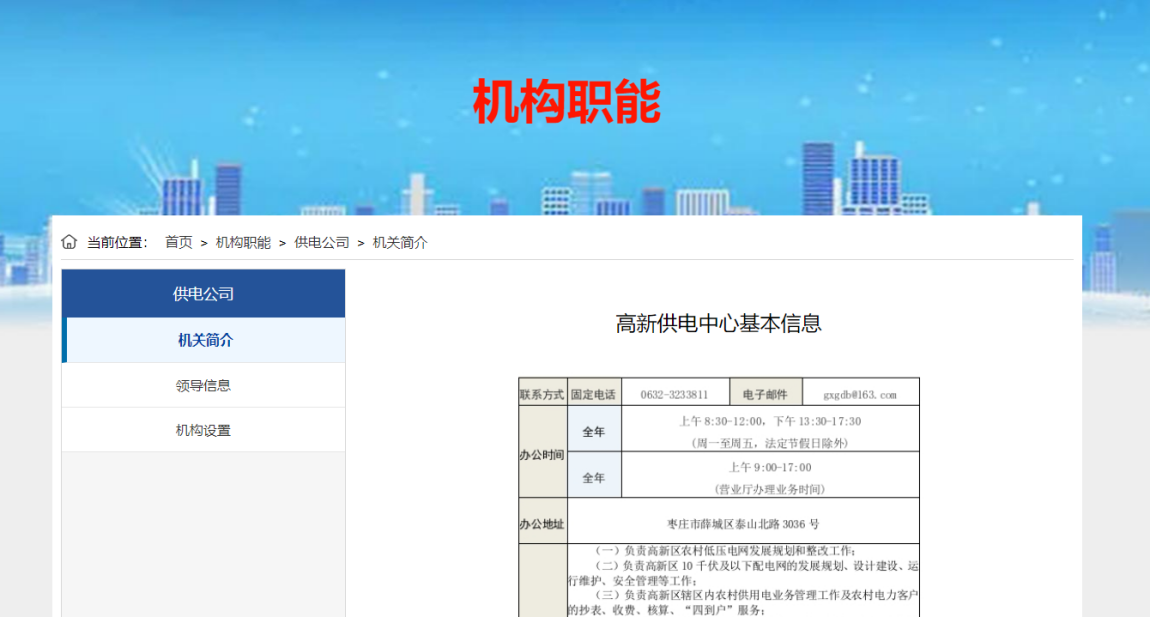Screen dimensions: 1150x617
Task: Open the 领导信息 sidebar item
Action: [203, 385]
